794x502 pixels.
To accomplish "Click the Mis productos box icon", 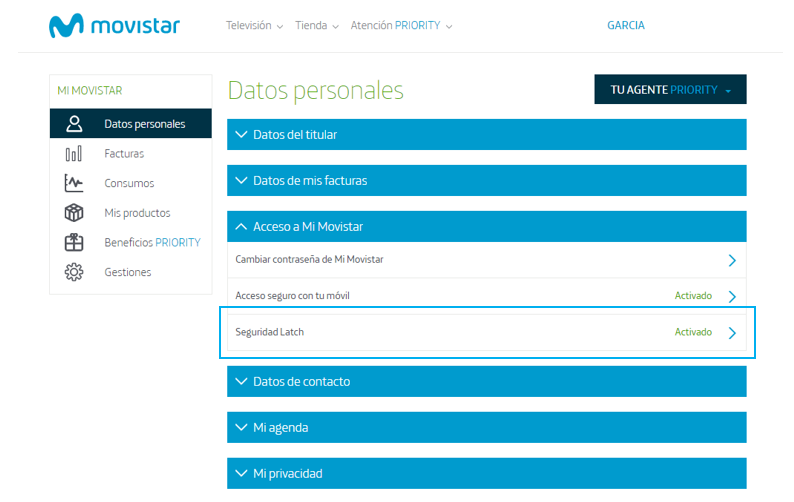I will [x=74, y=213].
